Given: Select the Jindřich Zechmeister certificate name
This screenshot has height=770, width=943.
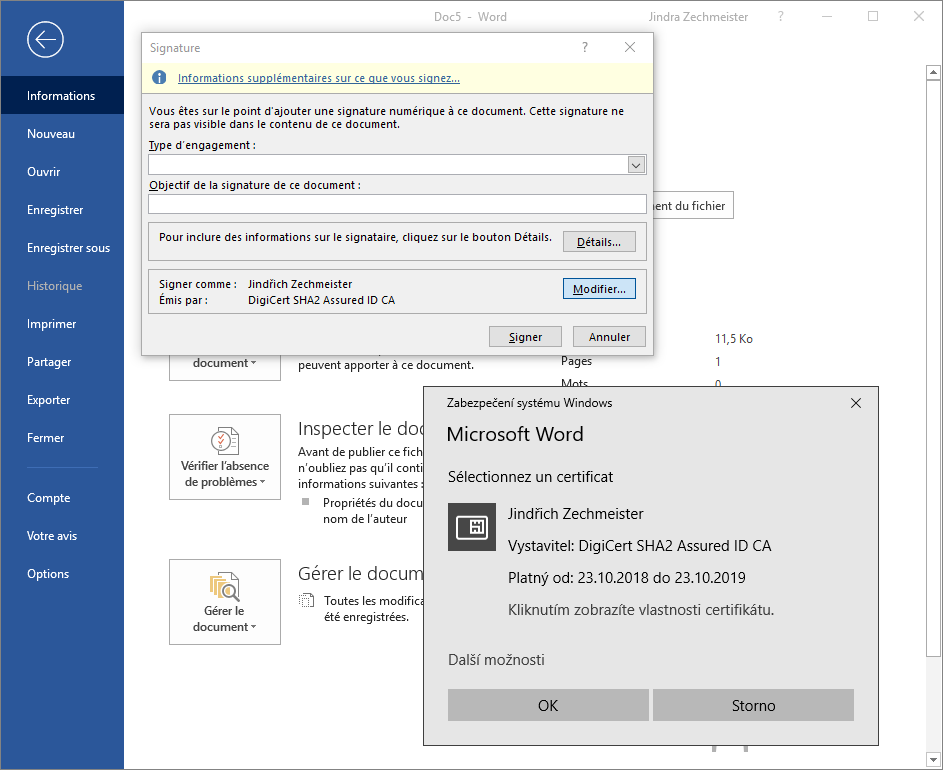Looking at the screenshot, I should coord(576,514).
